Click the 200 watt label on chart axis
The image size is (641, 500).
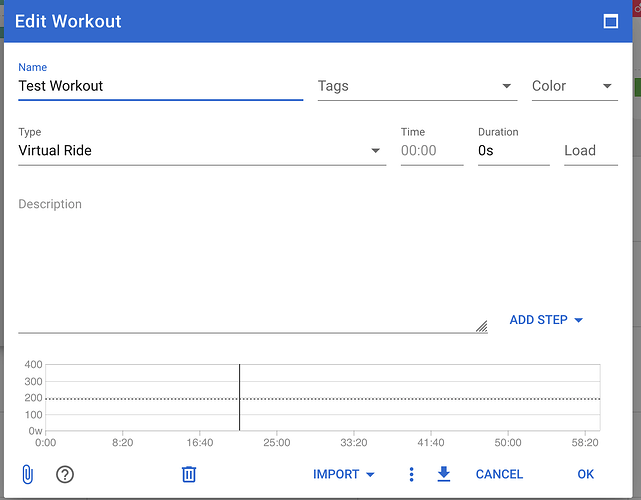pos(33,398)
